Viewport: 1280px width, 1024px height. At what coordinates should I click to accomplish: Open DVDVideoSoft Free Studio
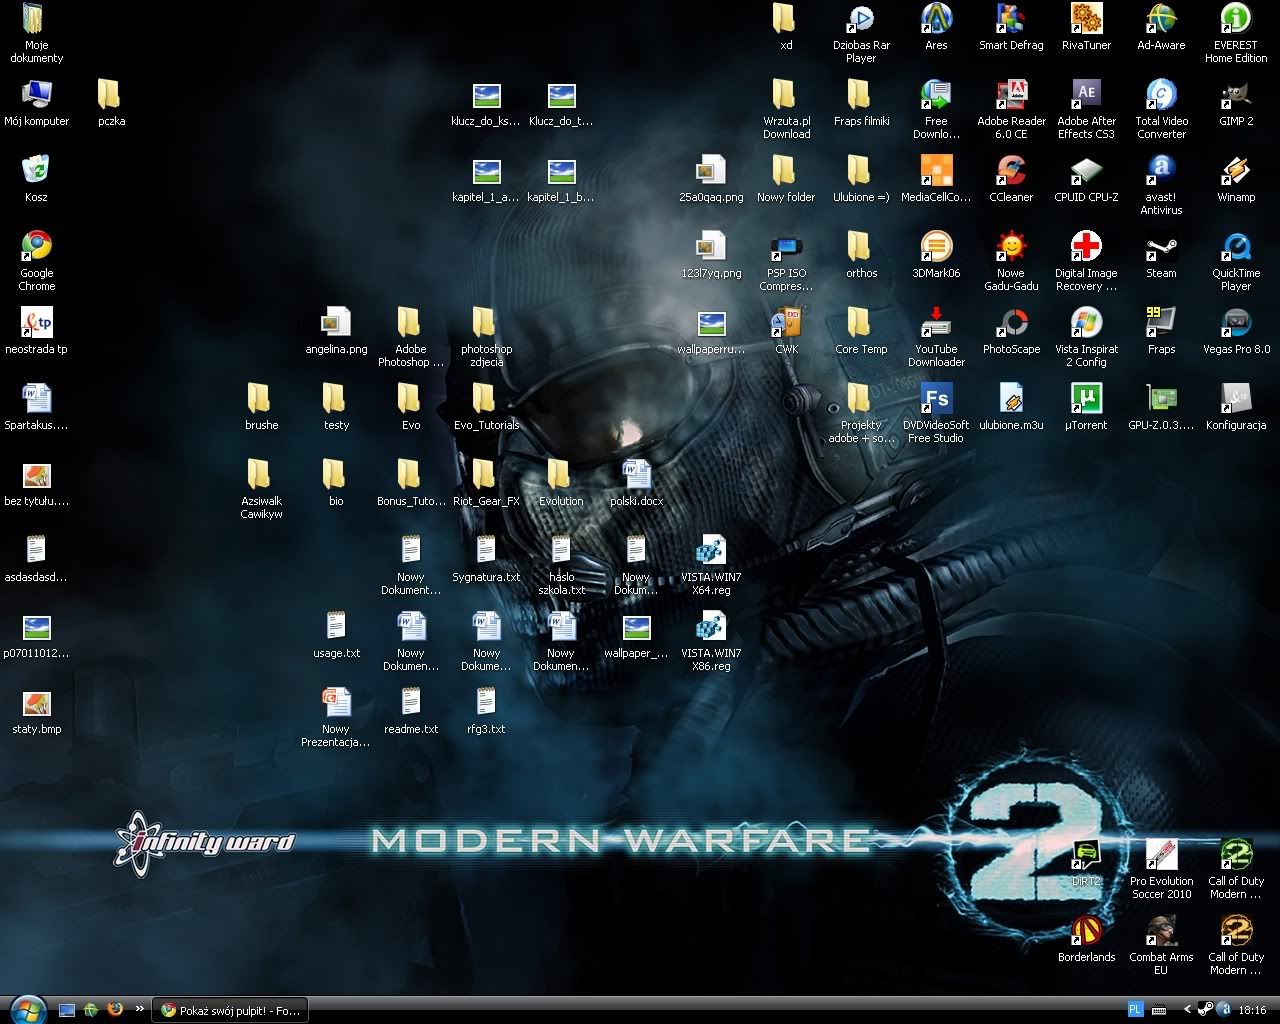[936, 412]
